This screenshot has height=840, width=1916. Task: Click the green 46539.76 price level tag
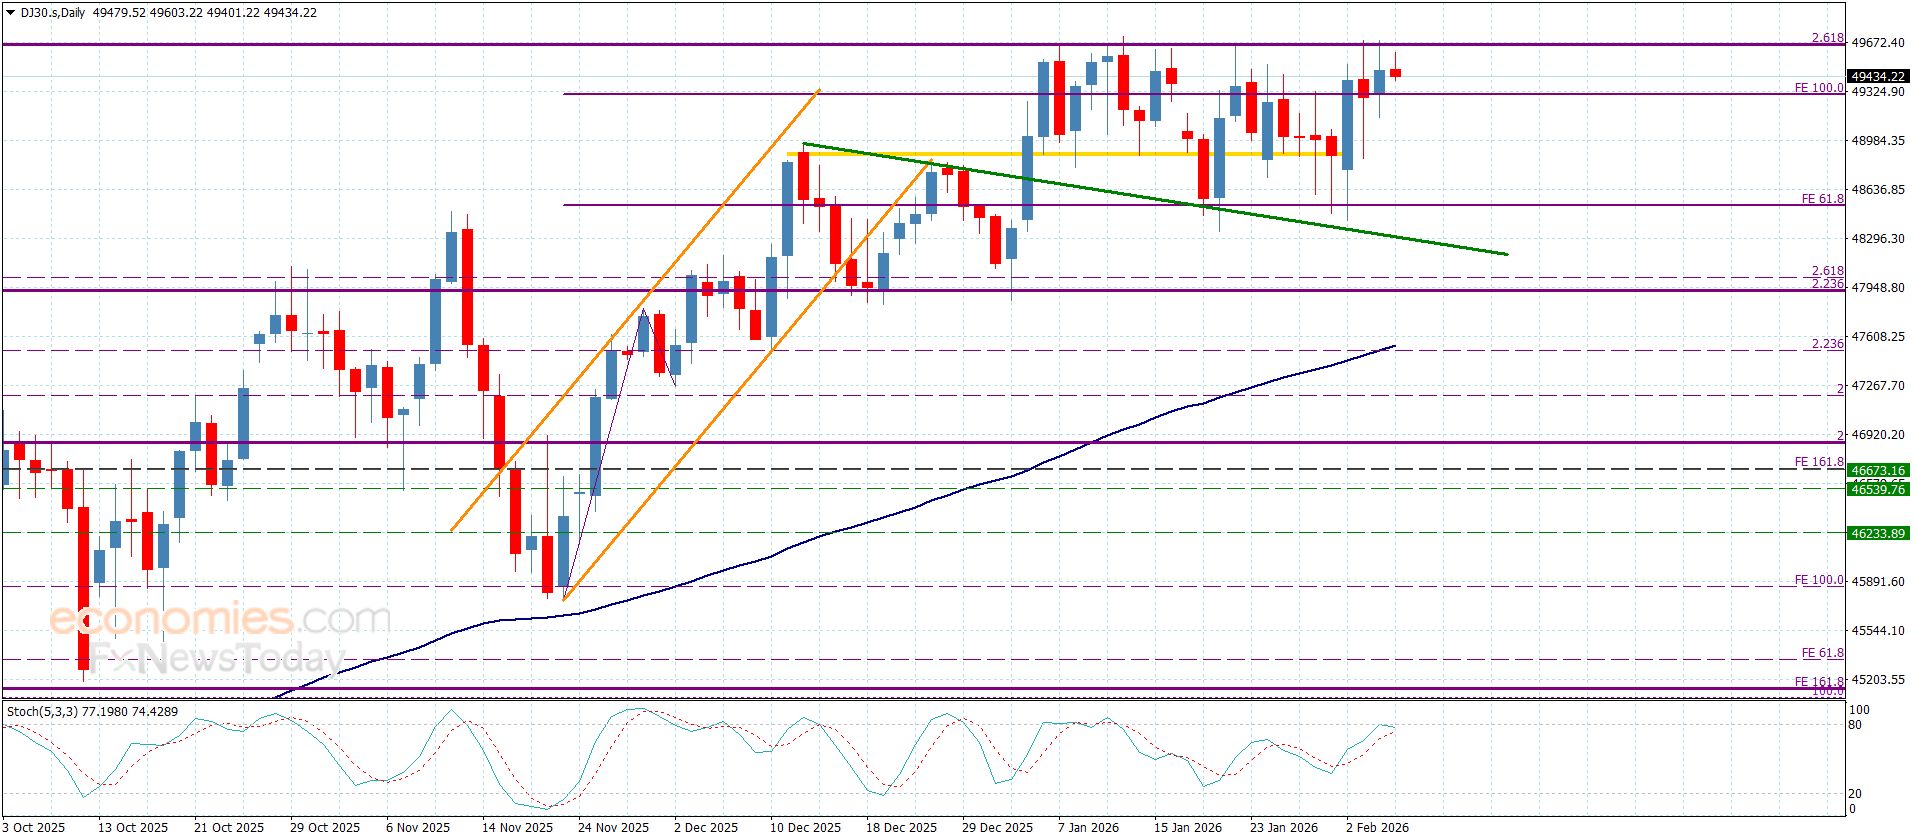click(1878, 489)
